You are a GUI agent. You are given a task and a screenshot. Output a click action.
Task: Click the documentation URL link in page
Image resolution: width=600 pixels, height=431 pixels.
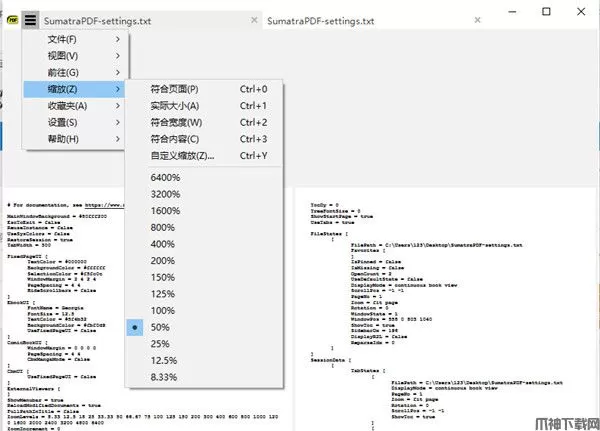[104, 205]
